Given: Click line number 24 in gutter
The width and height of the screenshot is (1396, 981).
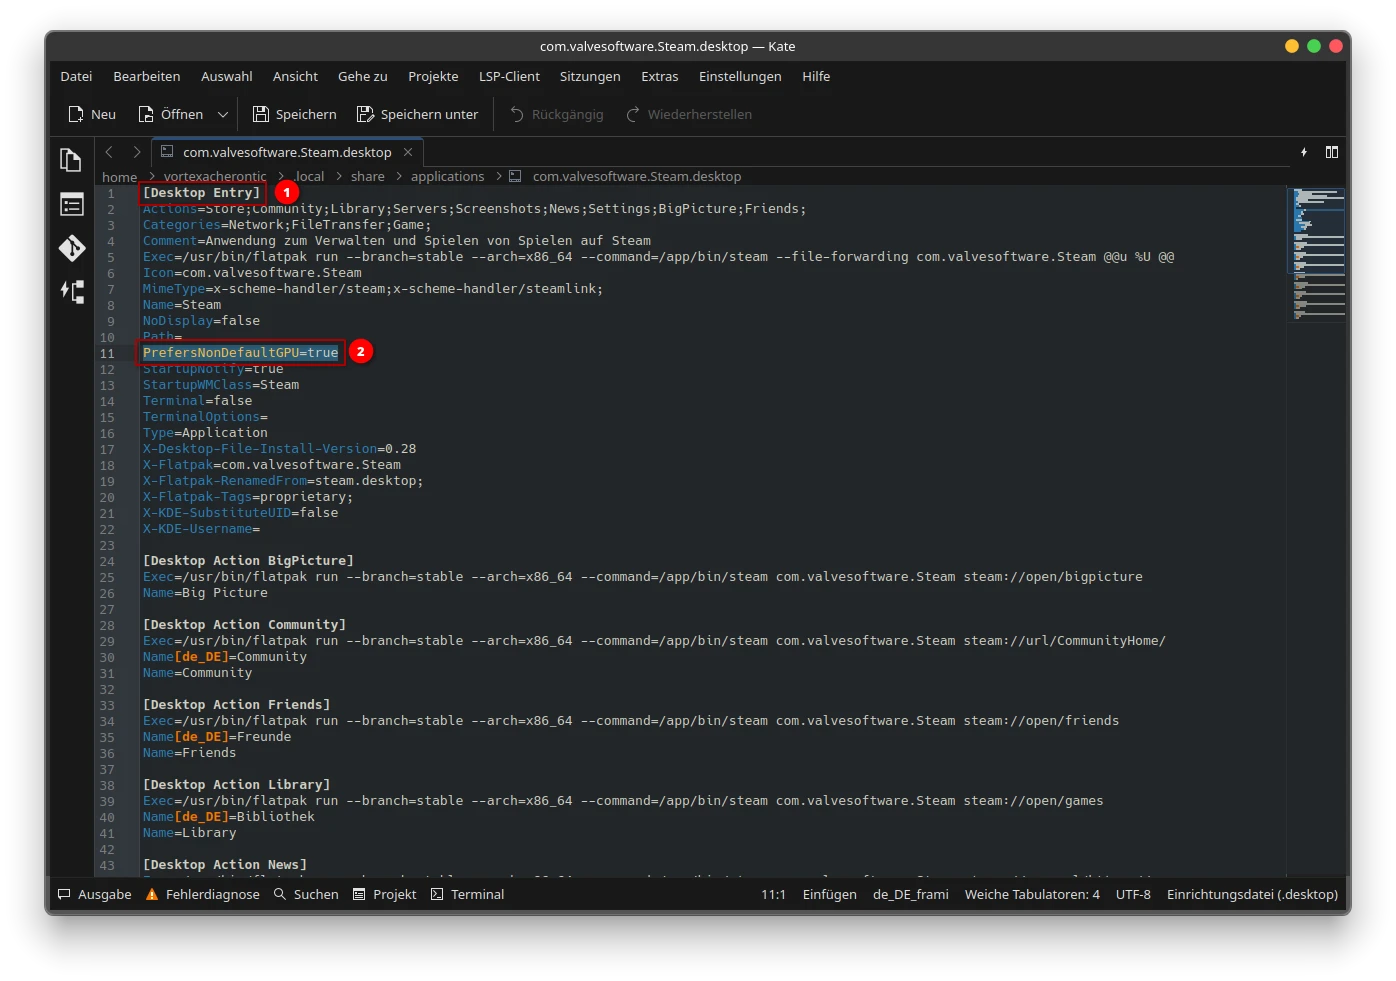Looking at the screenshot, I should [x=107, y=561].
